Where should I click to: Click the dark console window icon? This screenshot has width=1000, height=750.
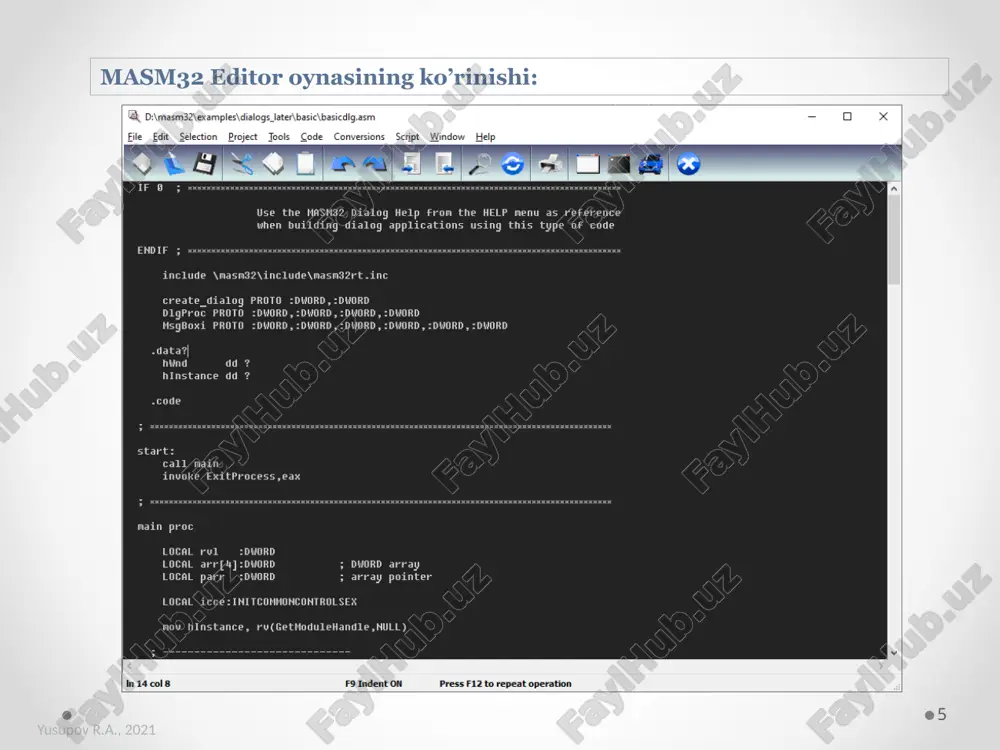pos(619,165)
